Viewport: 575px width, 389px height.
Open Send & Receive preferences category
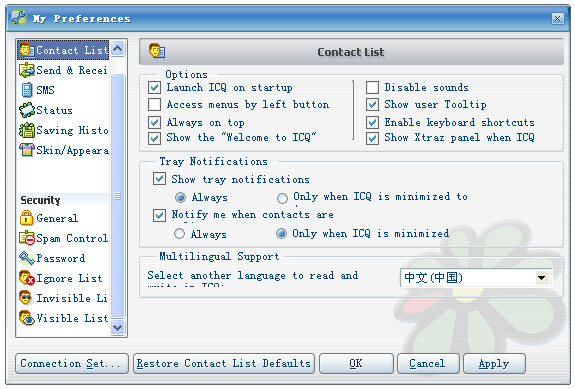tap(63, 70)
